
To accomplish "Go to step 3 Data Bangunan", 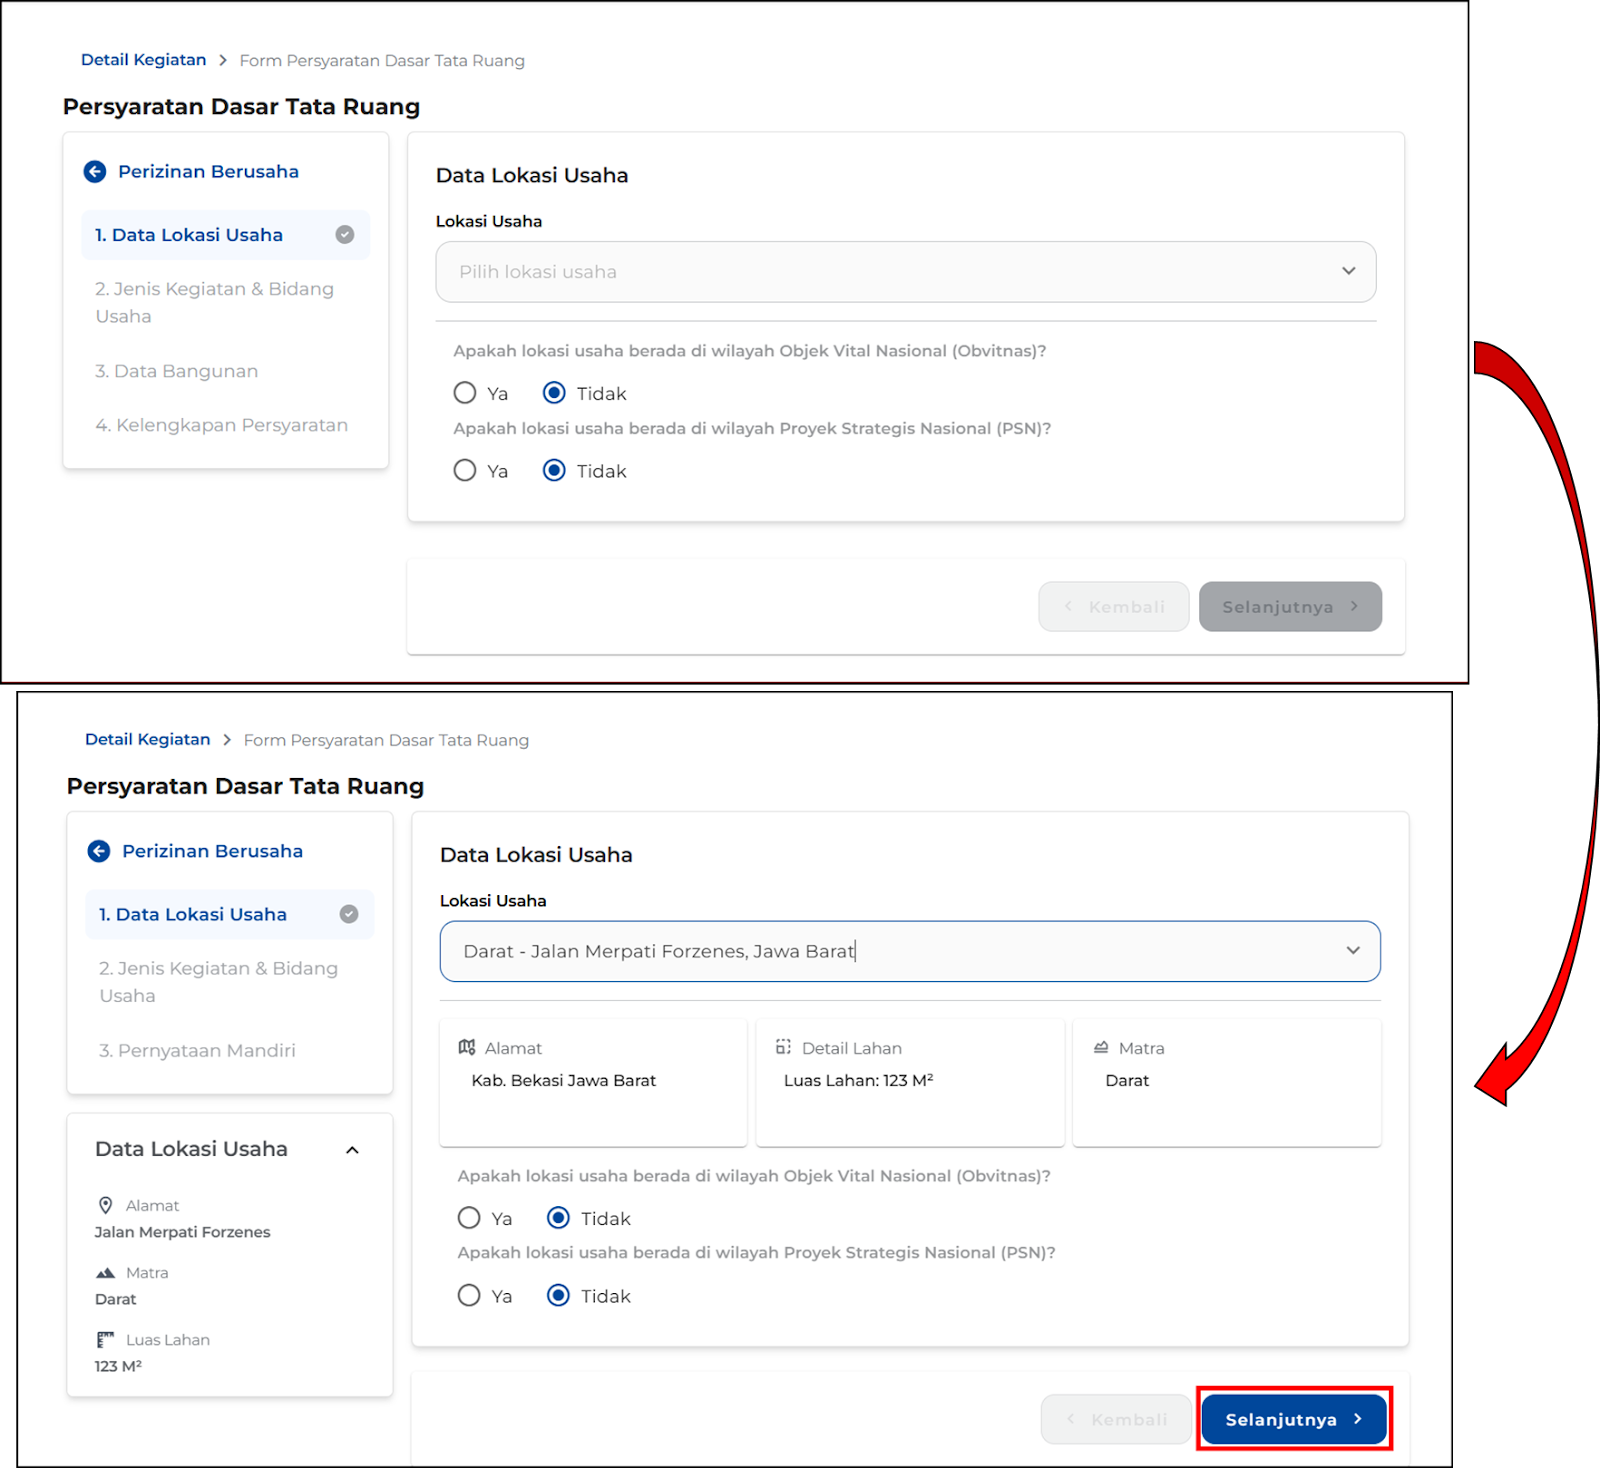I will 176,371.
